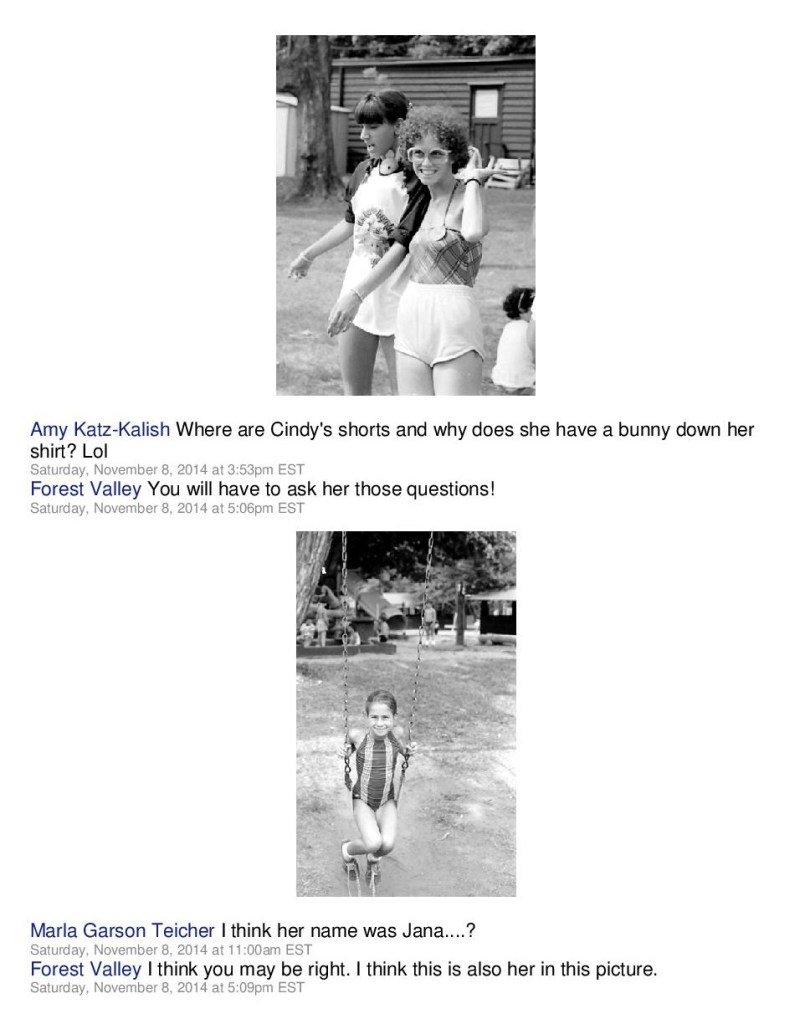Click the 11:00am EST comment timestamp
Image resolution: width=805 pixels, height=1024 pixels.
coord(171,950)
